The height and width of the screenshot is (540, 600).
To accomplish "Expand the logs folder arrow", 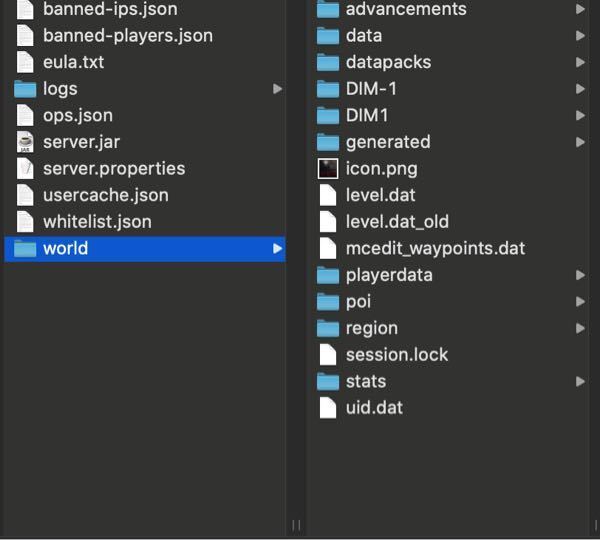I will point(277,89).
